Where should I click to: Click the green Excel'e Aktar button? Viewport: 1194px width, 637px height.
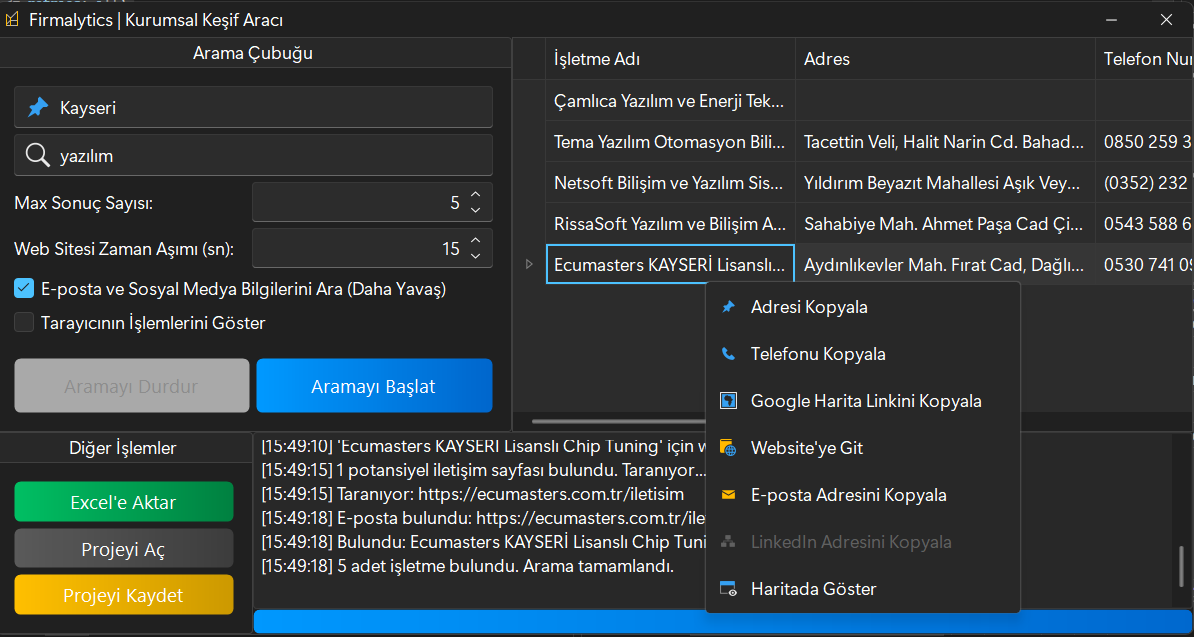pyautogui.click(x=123, y=502)
